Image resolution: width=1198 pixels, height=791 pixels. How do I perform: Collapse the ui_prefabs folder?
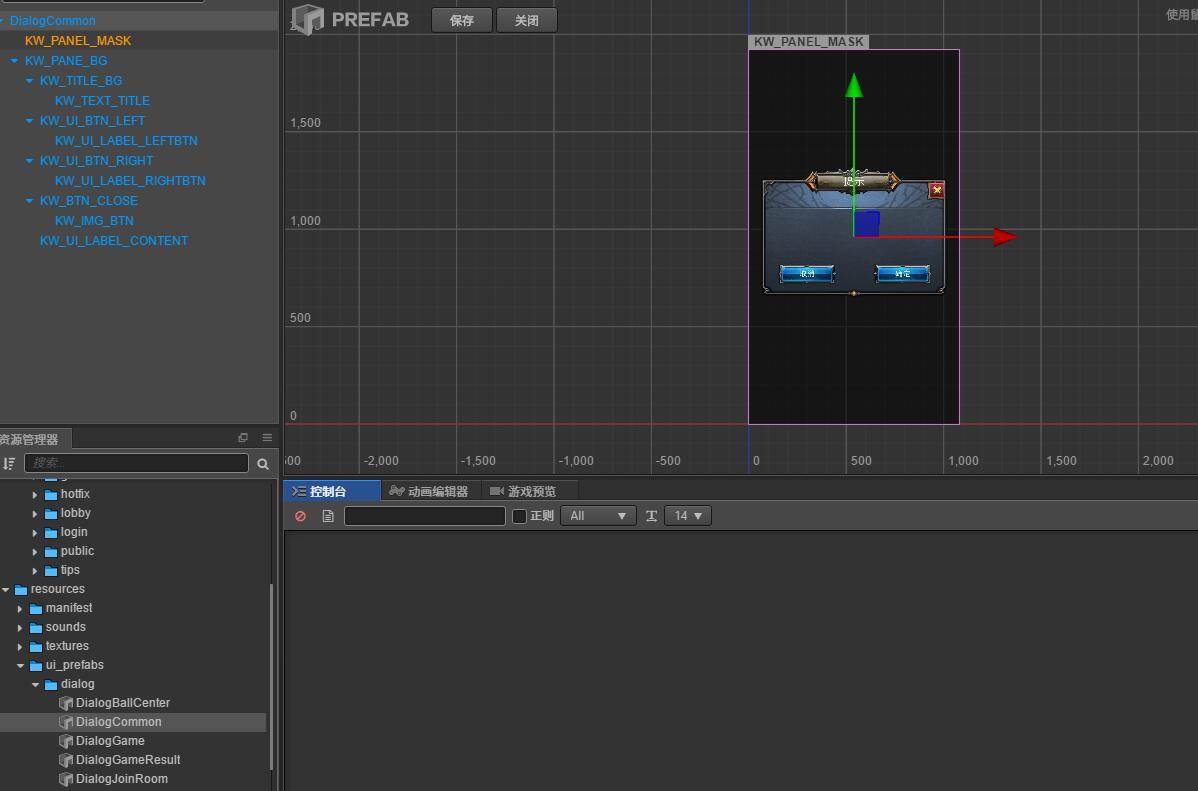point(21,666)
